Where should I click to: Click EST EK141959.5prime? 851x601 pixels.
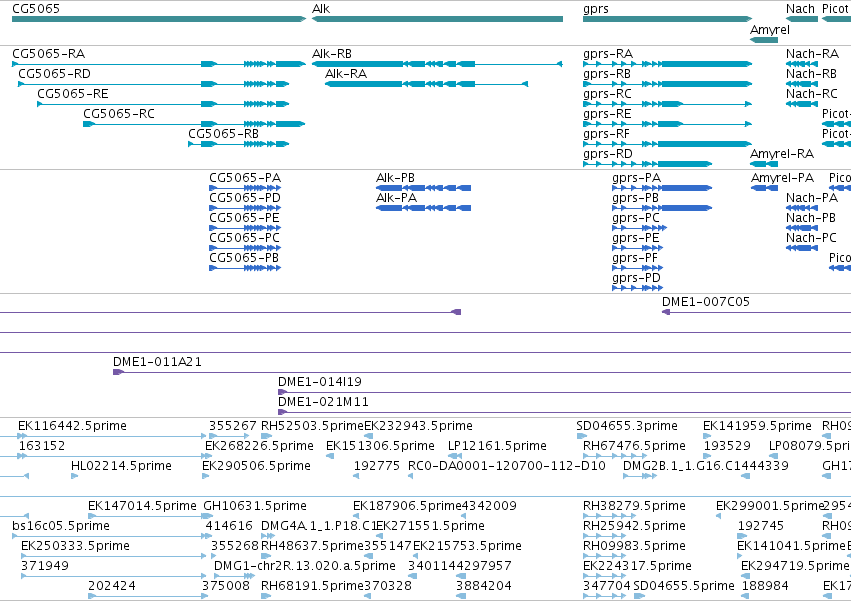(757, 426)
